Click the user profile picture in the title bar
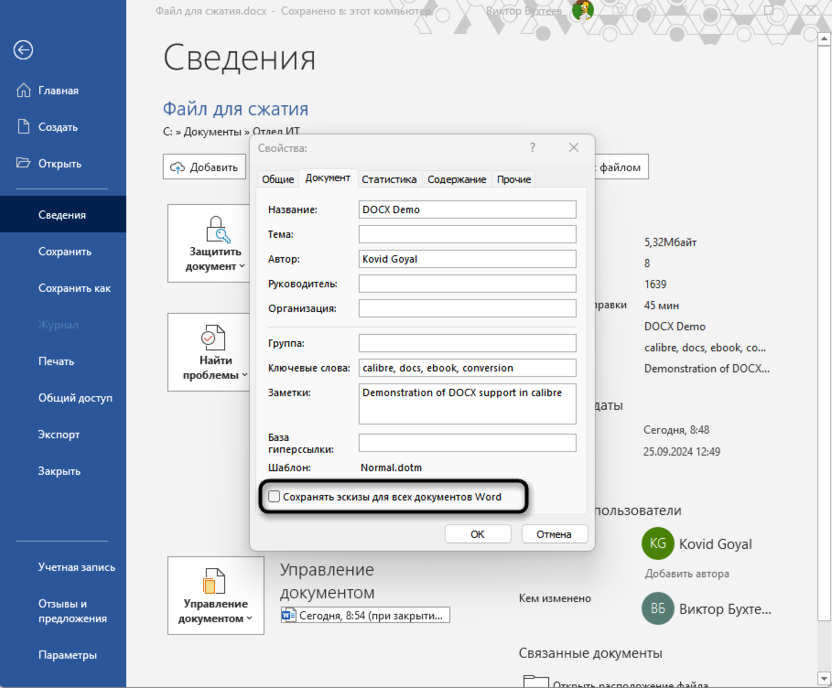The height and width of the screenshot is (688, 832). point(583,10)
